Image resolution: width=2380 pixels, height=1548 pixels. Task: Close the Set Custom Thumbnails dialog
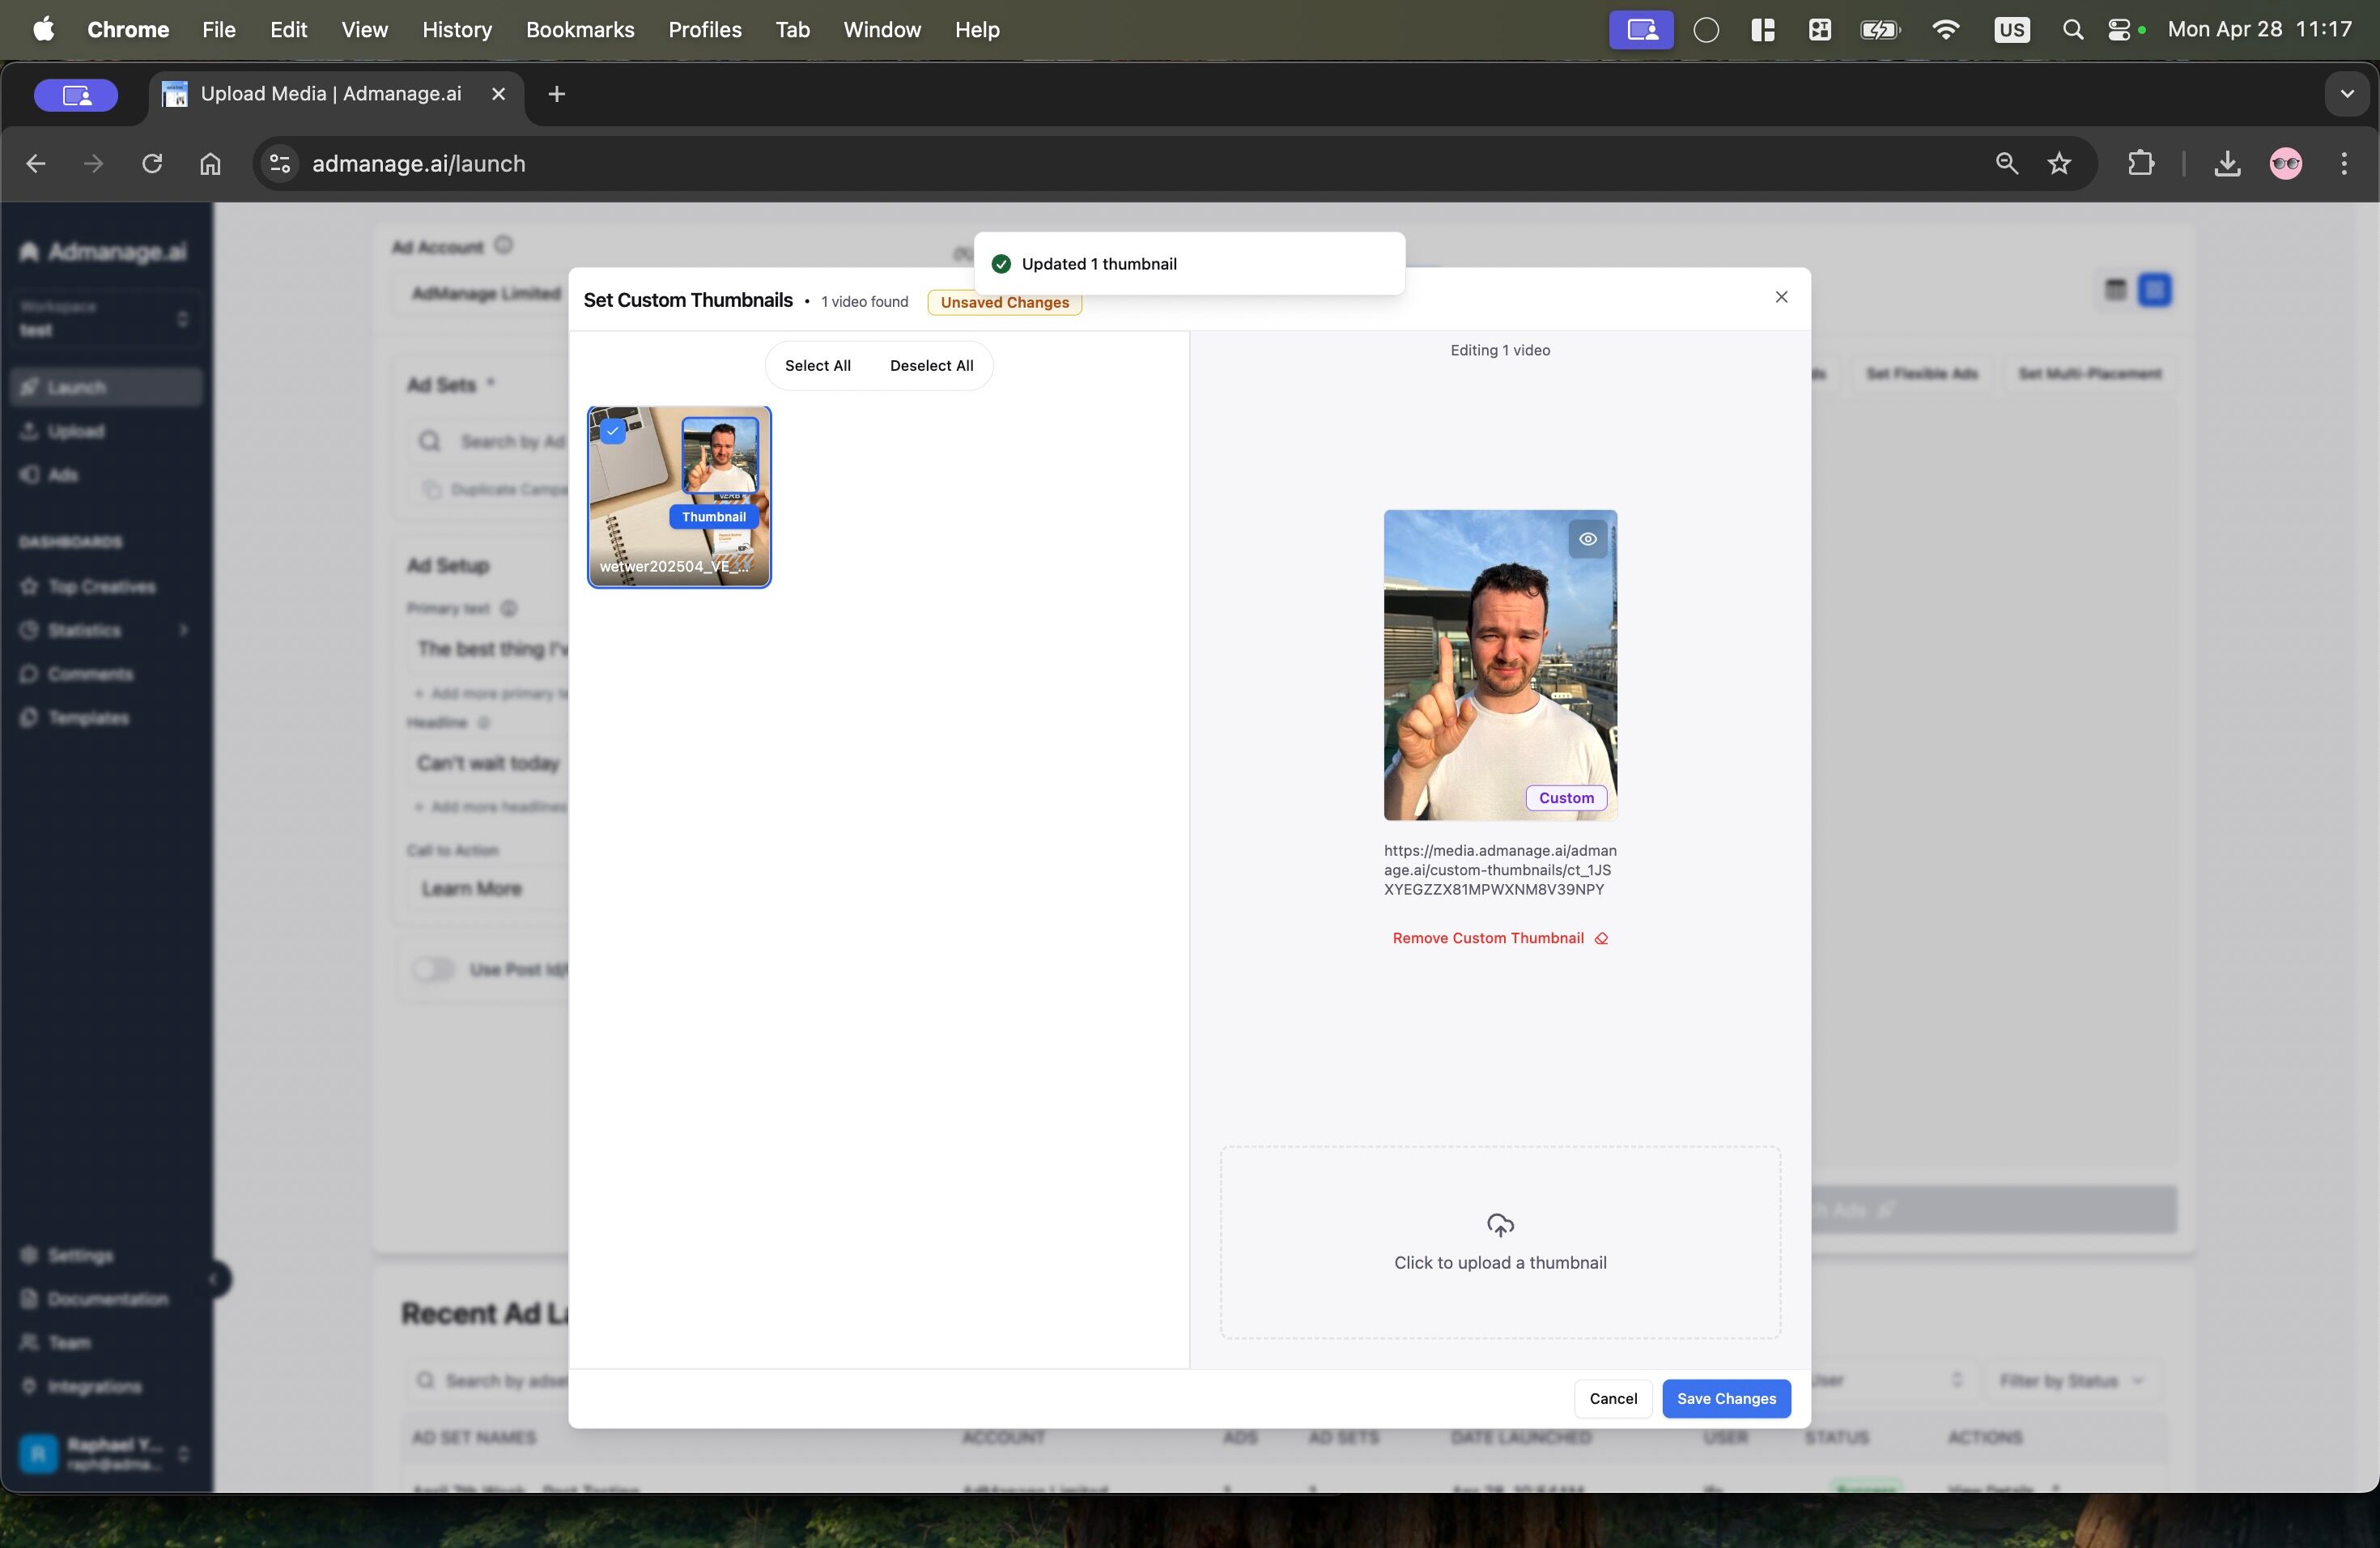tap(1780, 297)
